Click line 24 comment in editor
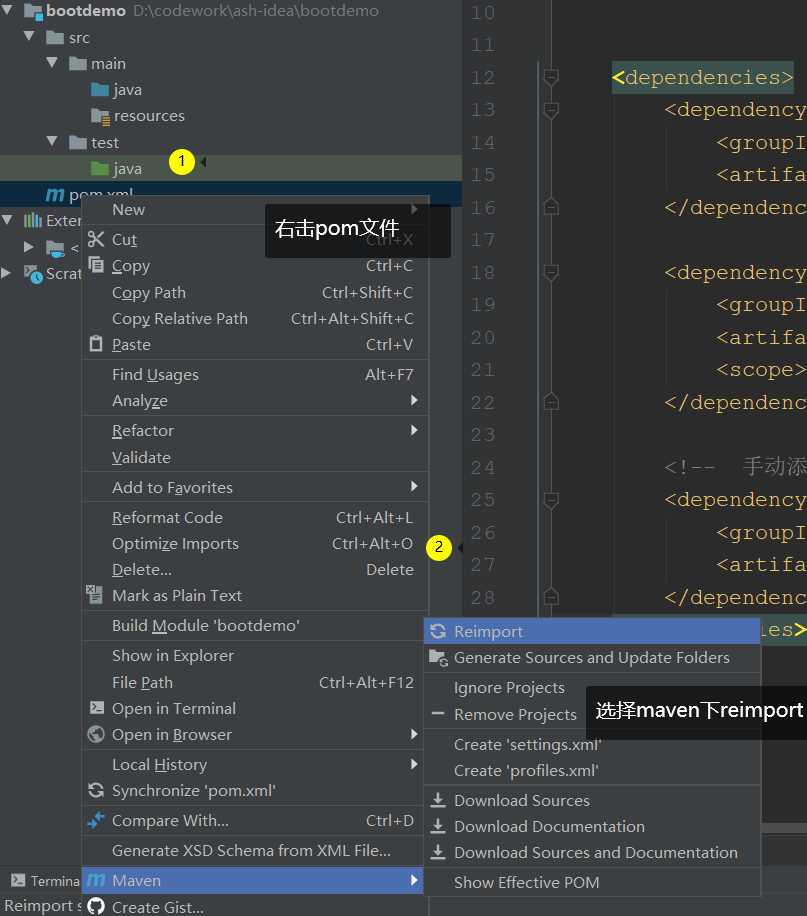Viewport: 807px width, 916px height. (x=735, y=467)
